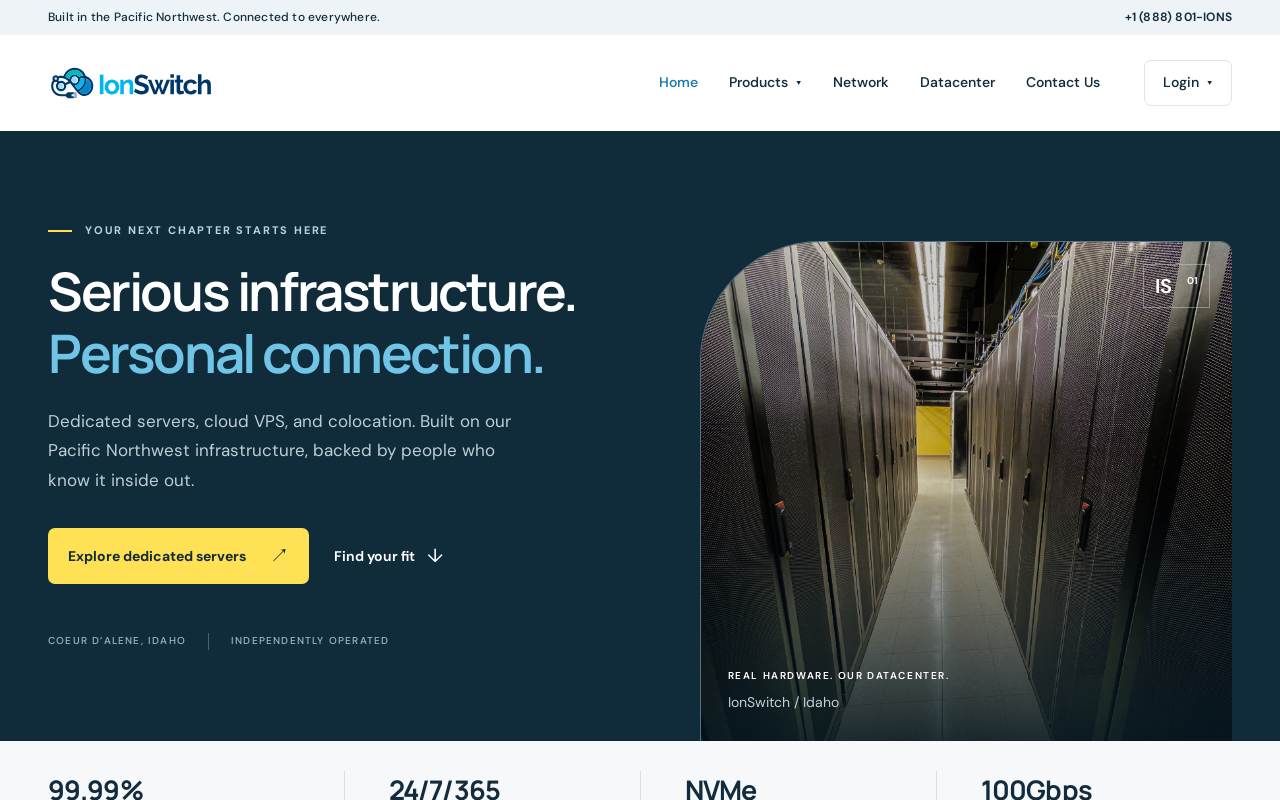
Task: Click the 100Gbps statistic
Action: point(1036,788)
